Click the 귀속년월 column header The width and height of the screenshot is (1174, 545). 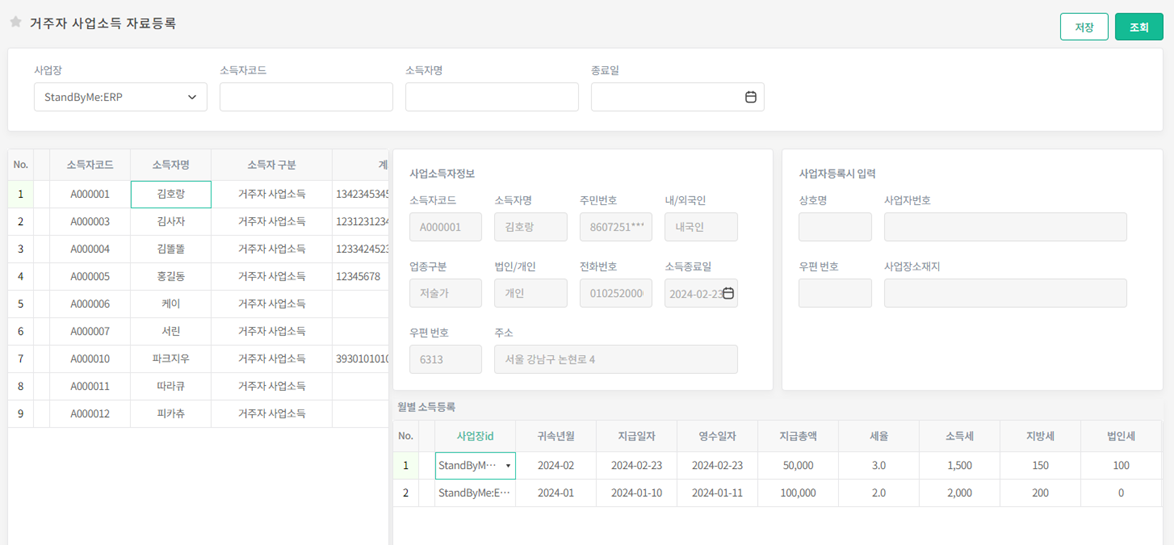(x=555, y=436)
